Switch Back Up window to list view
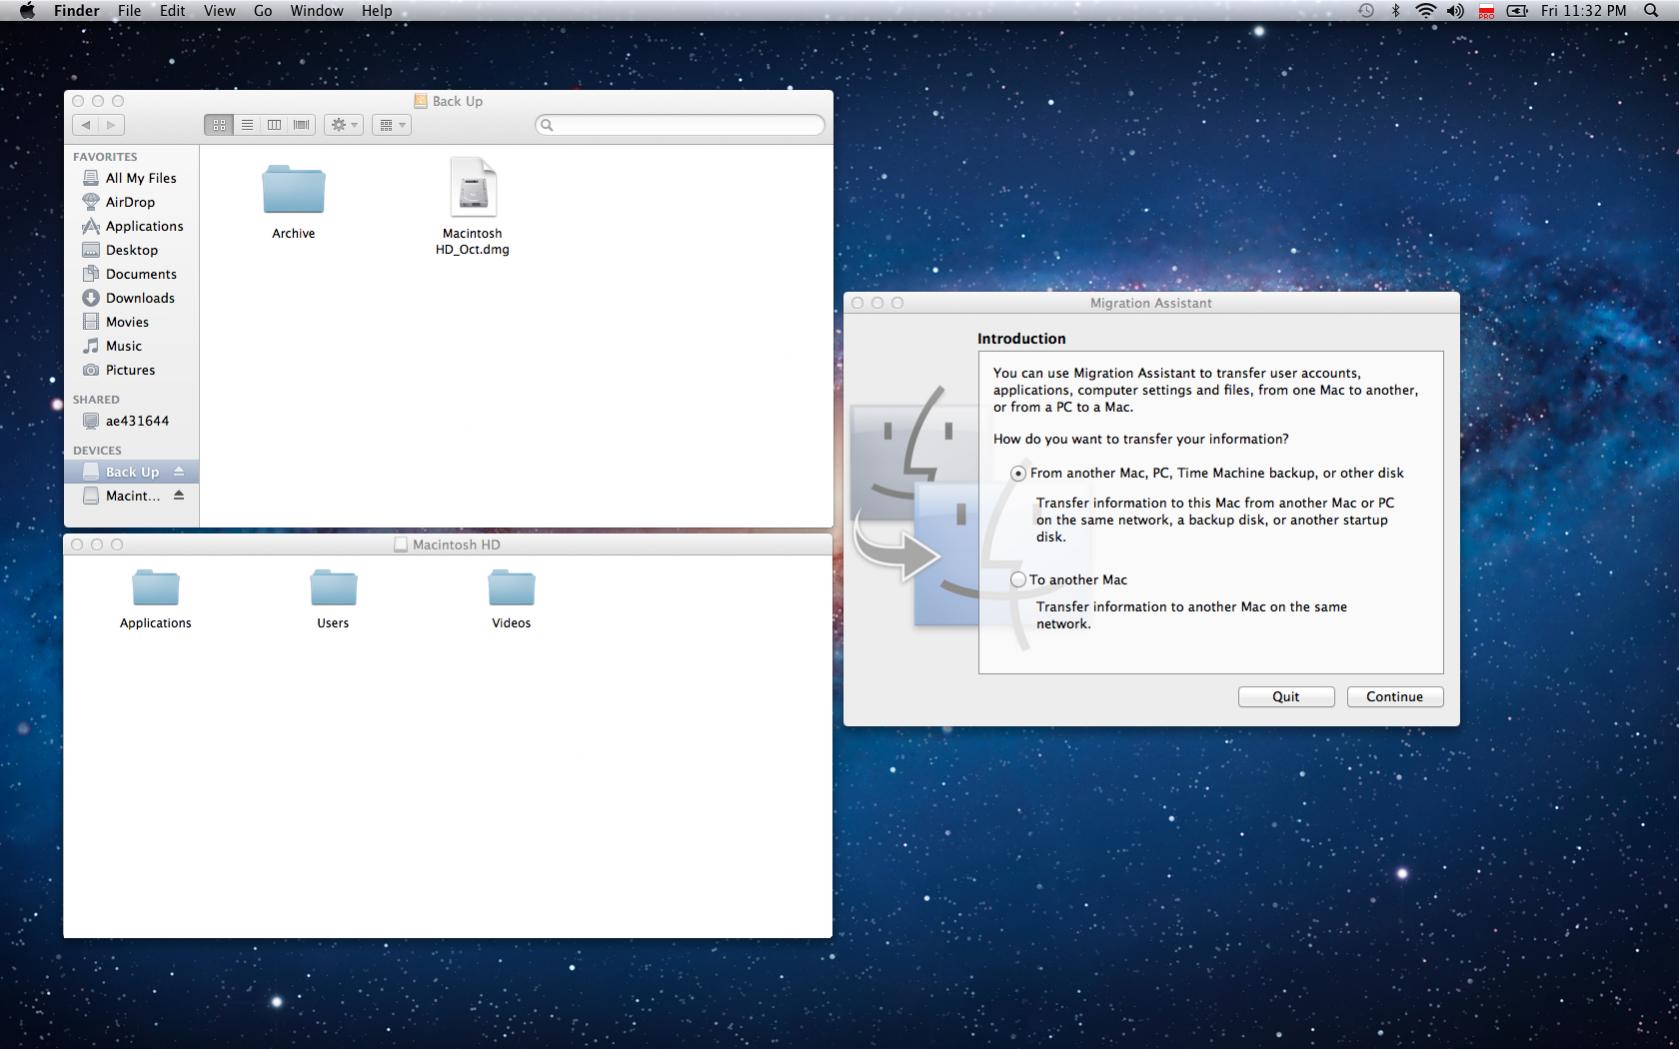This screenshot has width=1679, height=1049. click(x=246, y=125)
